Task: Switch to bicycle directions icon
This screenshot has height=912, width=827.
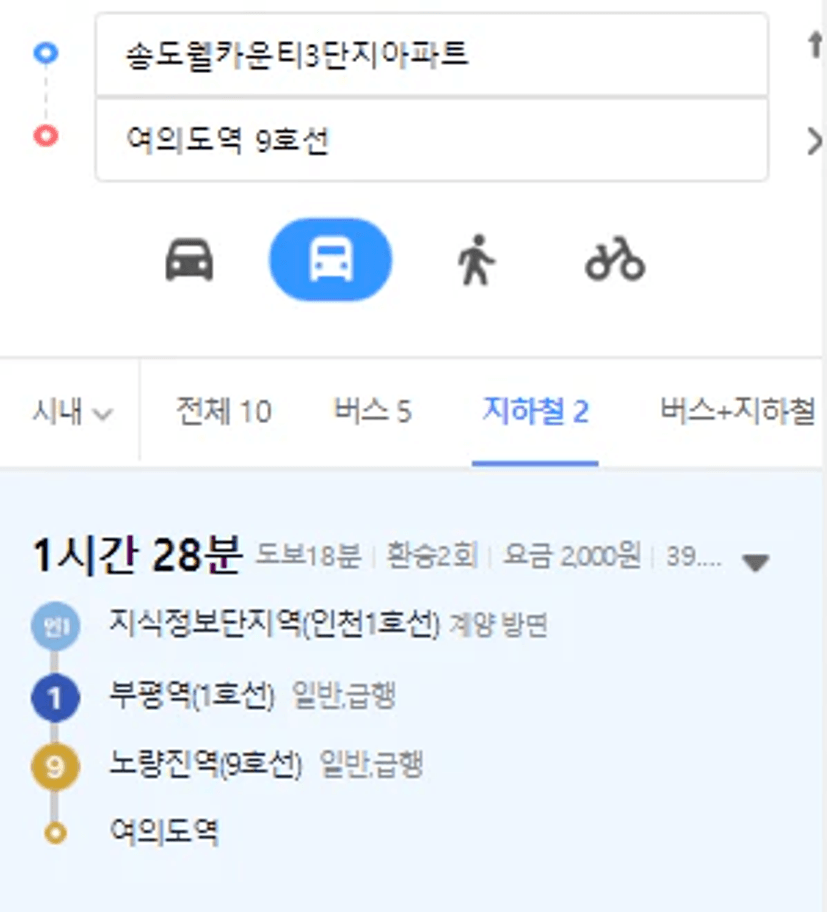Action: coord(615,259)
